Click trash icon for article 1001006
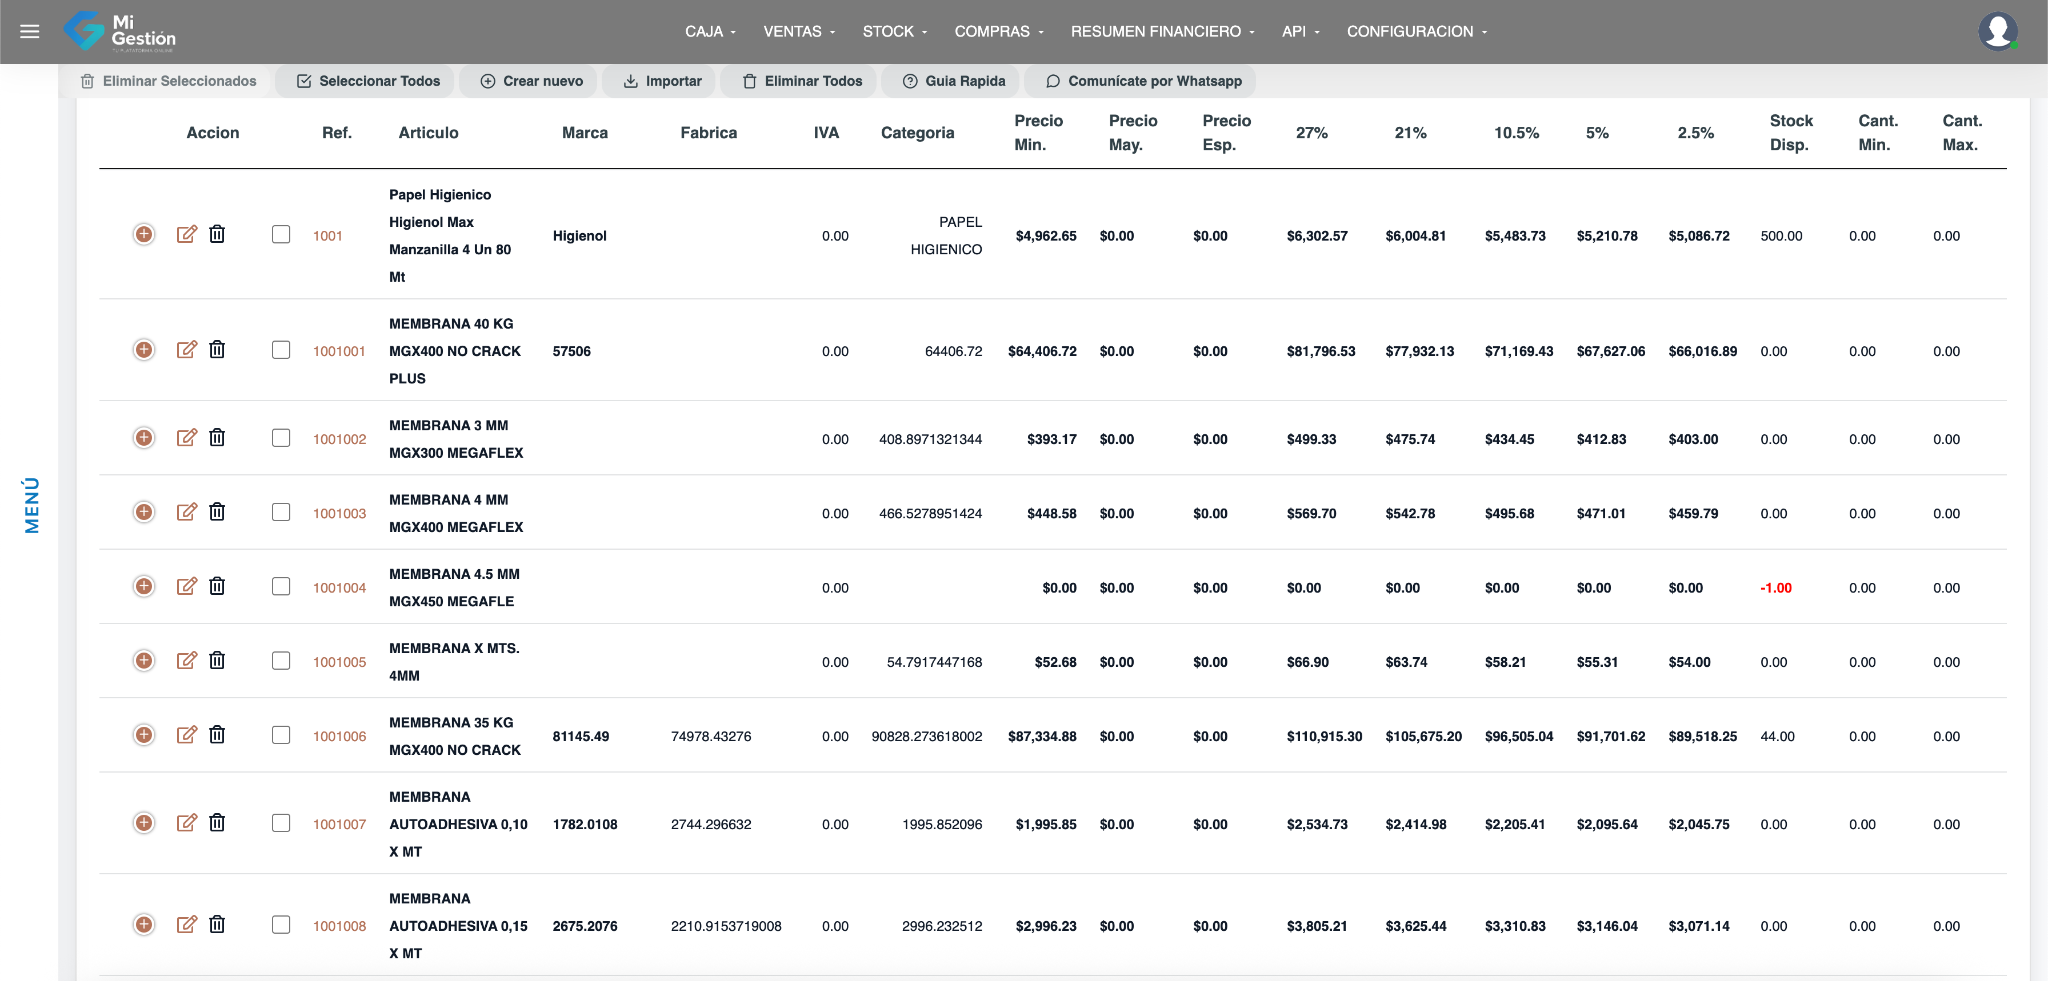2048x981 pixels. click(217, 735)
